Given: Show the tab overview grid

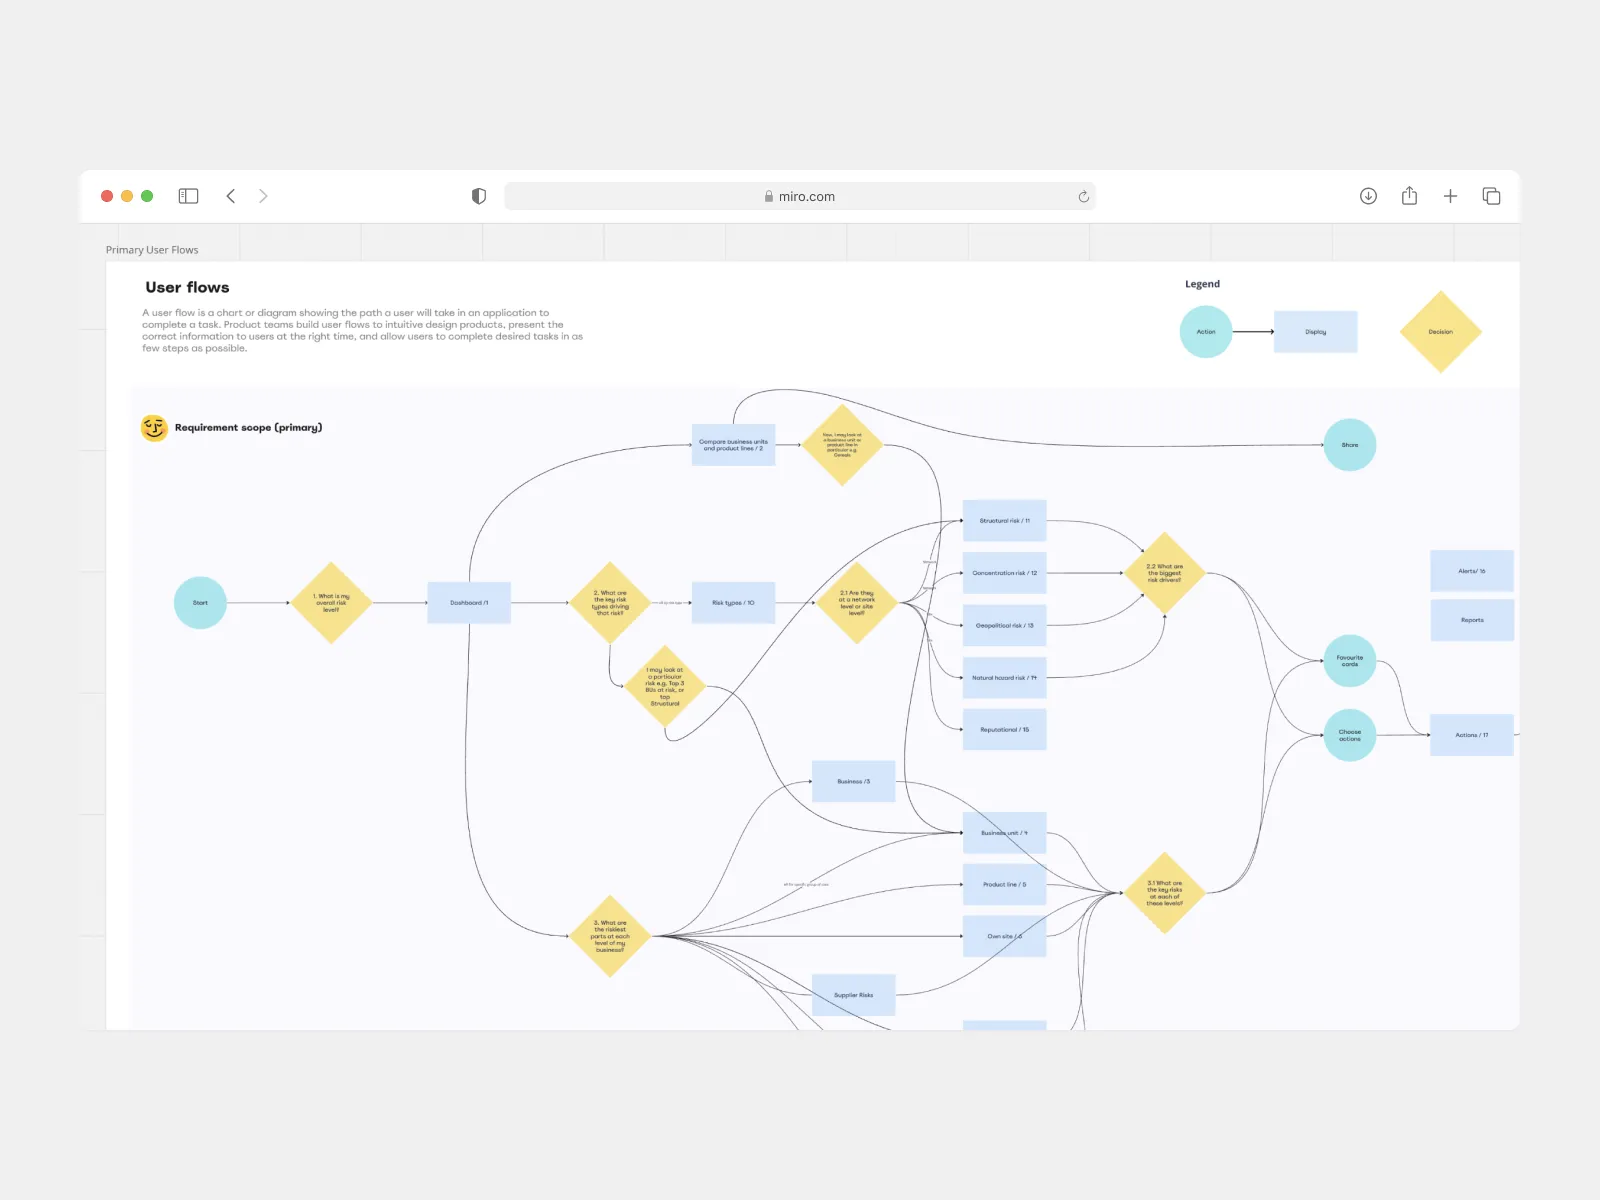Looking at the screenshot, I should (1491, 196).
